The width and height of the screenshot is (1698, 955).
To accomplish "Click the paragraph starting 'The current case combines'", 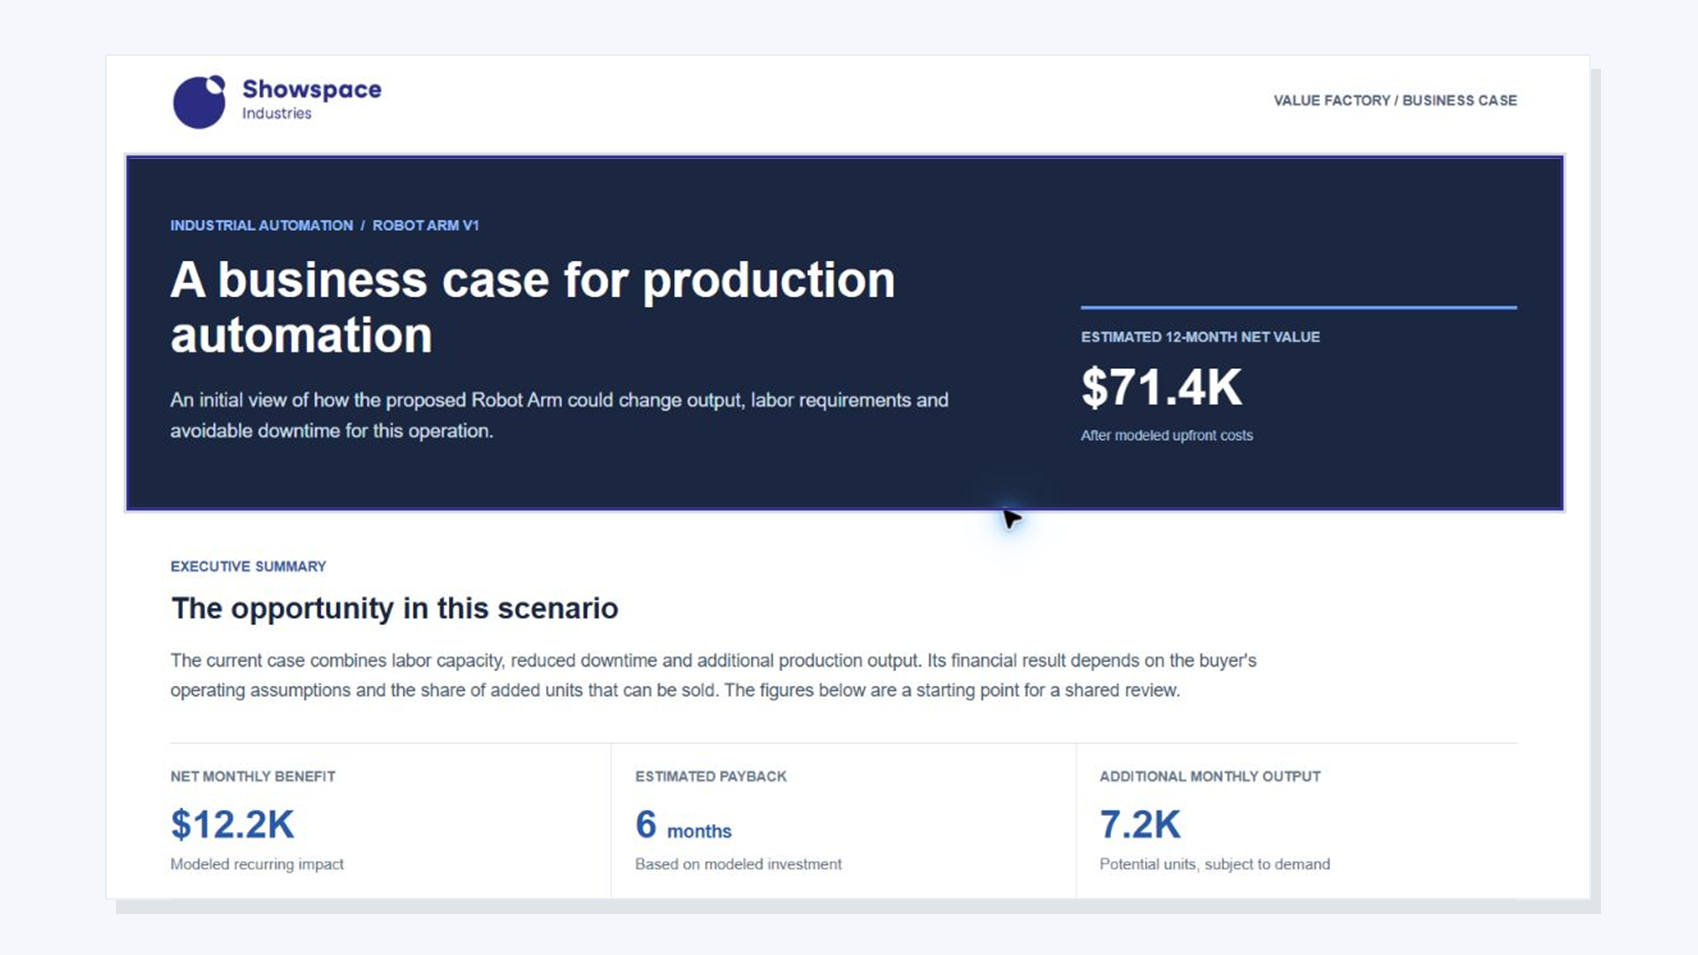I will [x=713, y=675].
